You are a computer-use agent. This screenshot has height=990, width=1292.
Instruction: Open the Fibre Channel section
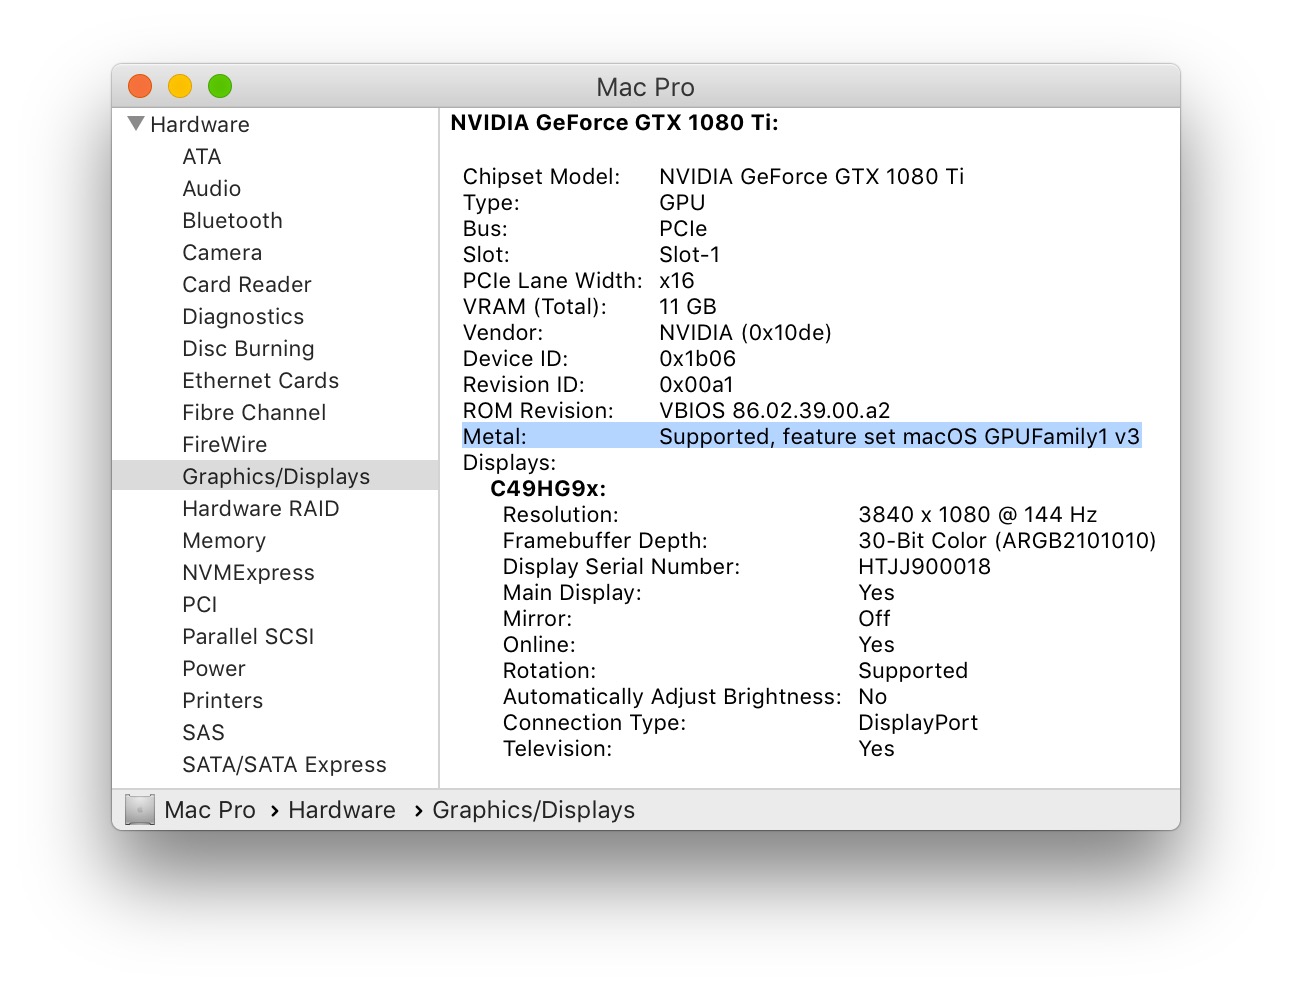click(254, 412)
